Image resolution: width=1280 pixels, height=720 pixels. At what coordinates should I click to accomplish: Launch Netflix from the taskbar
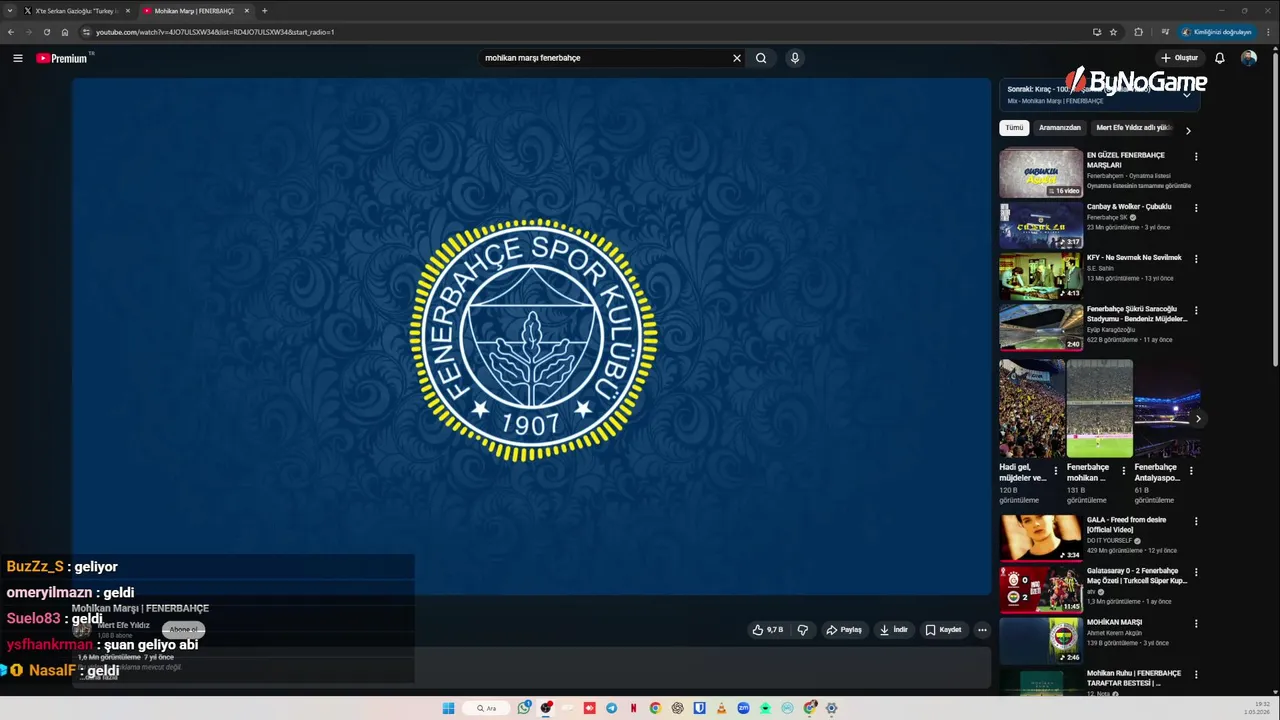pos(634,708)
